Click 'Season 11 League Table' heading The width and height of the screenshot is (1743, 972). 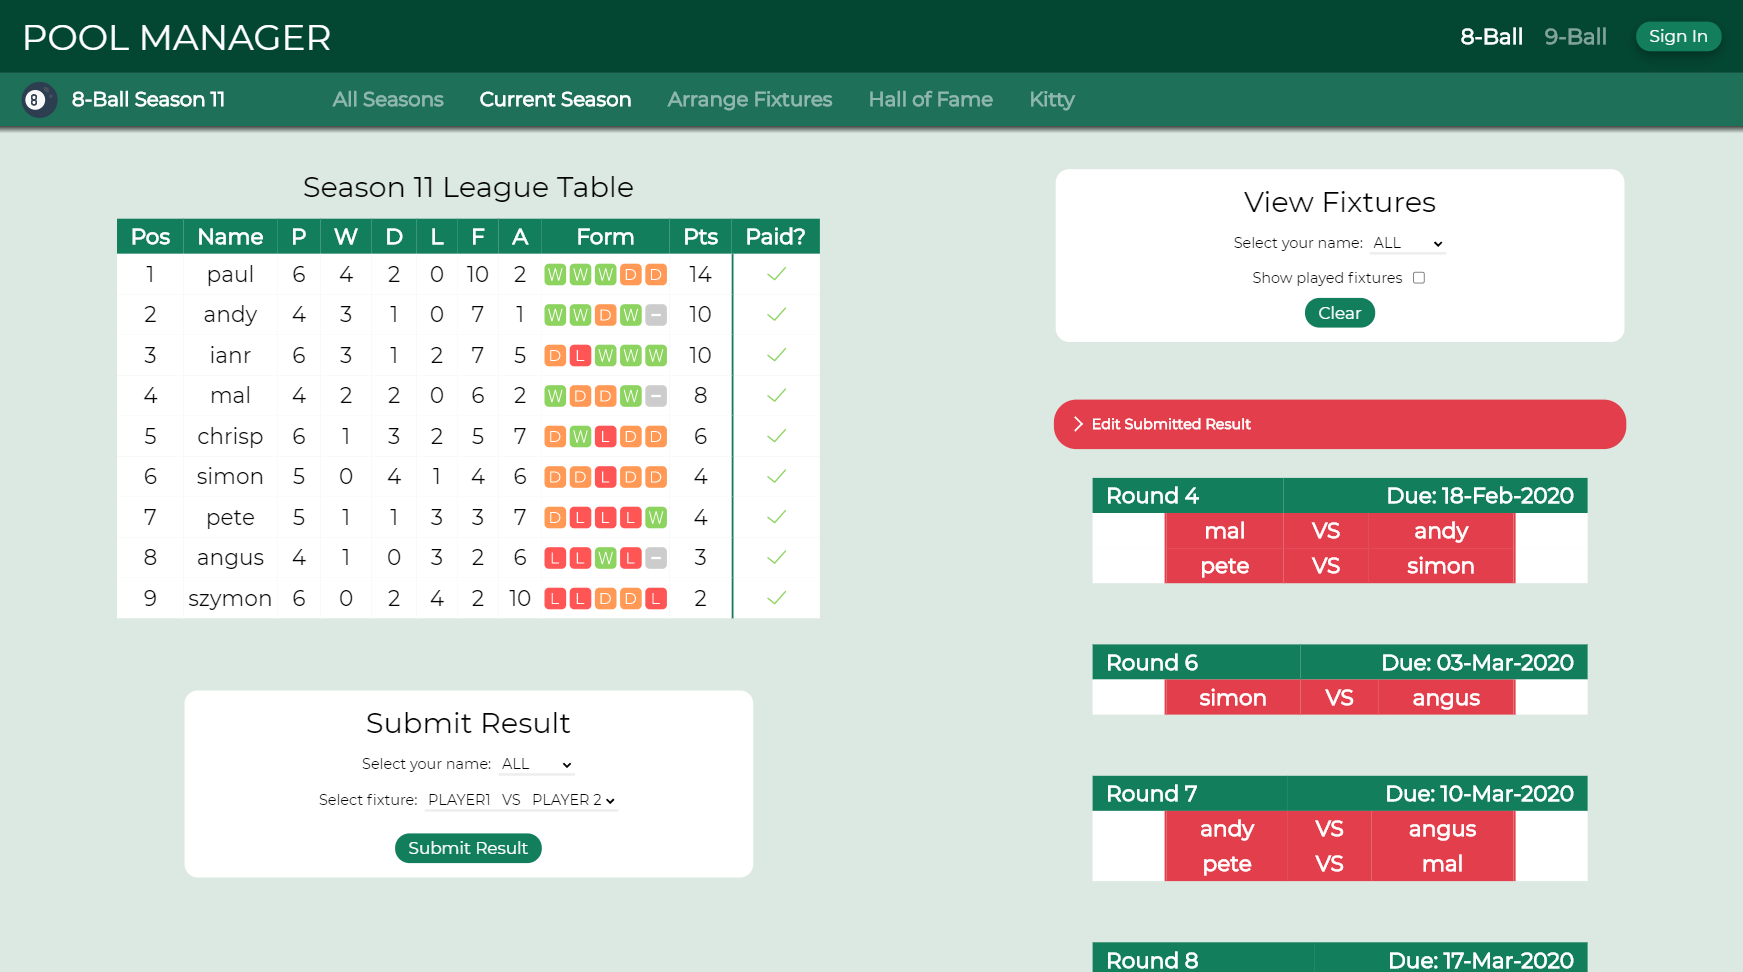(468, 187)
